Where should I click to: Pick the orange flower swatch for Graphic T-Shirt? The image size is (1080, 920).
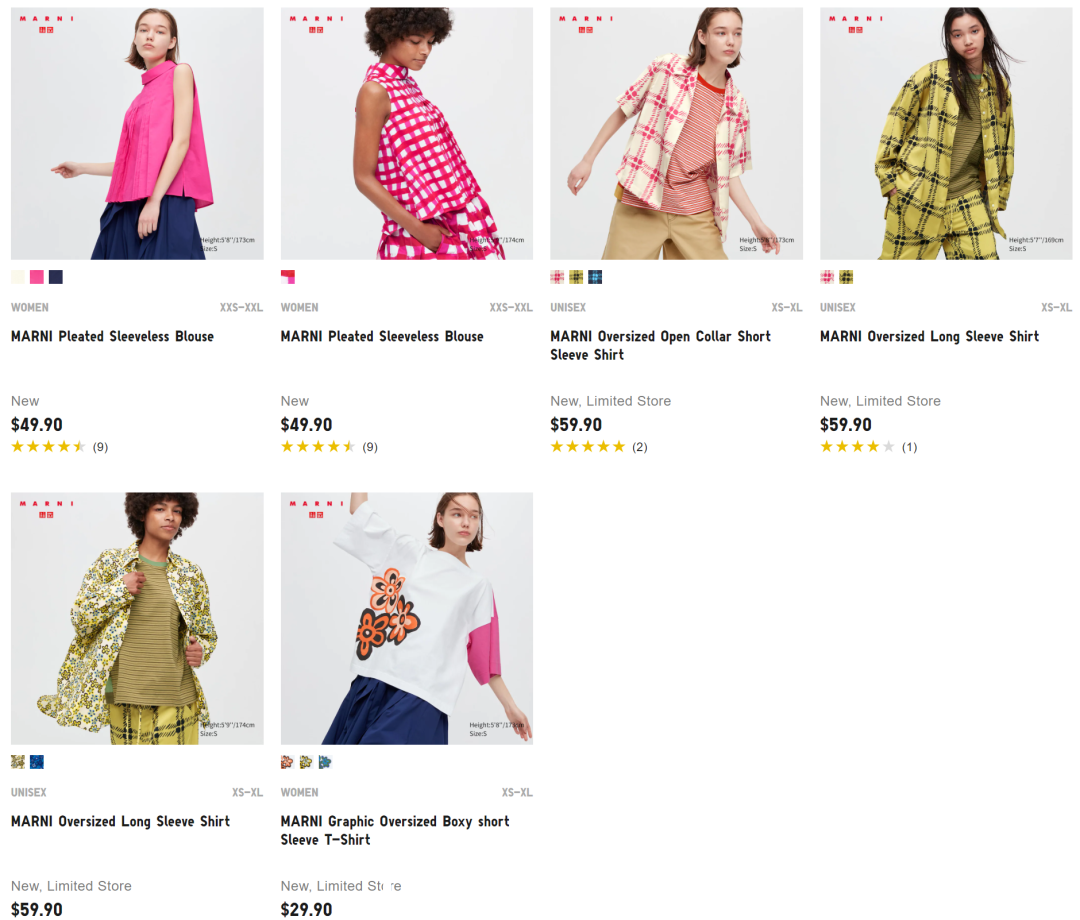click(287, 762)
